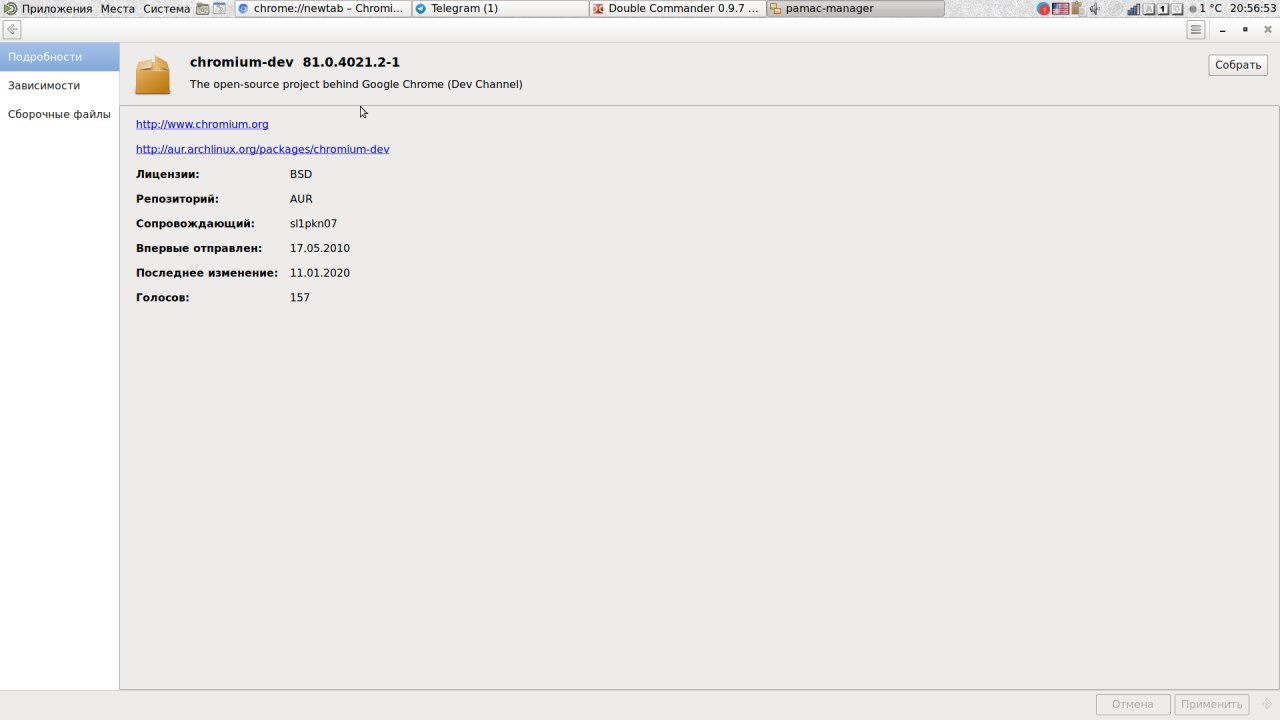This screenshot has height=720, width=1280.
Task: Click the clock showing 20:56:53
Action: tap(1253, 8)
